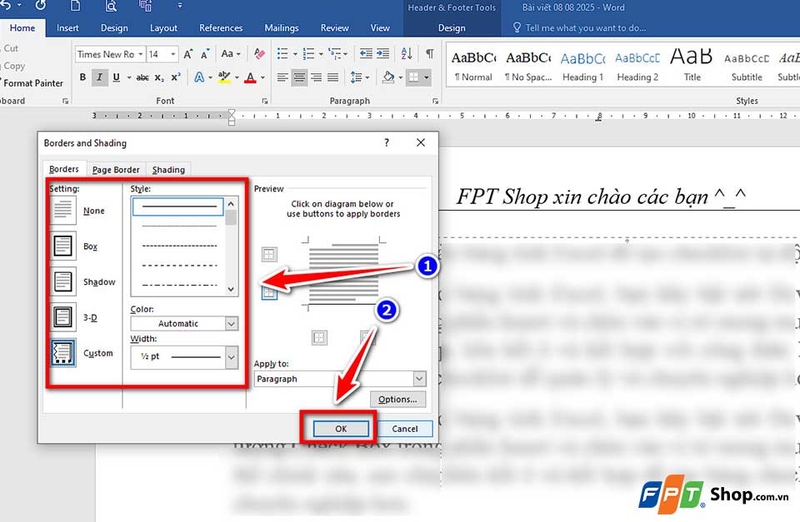Switch to the Insert ribbon tab
This screenshot has height=522, width=800.
coord(67,28)
